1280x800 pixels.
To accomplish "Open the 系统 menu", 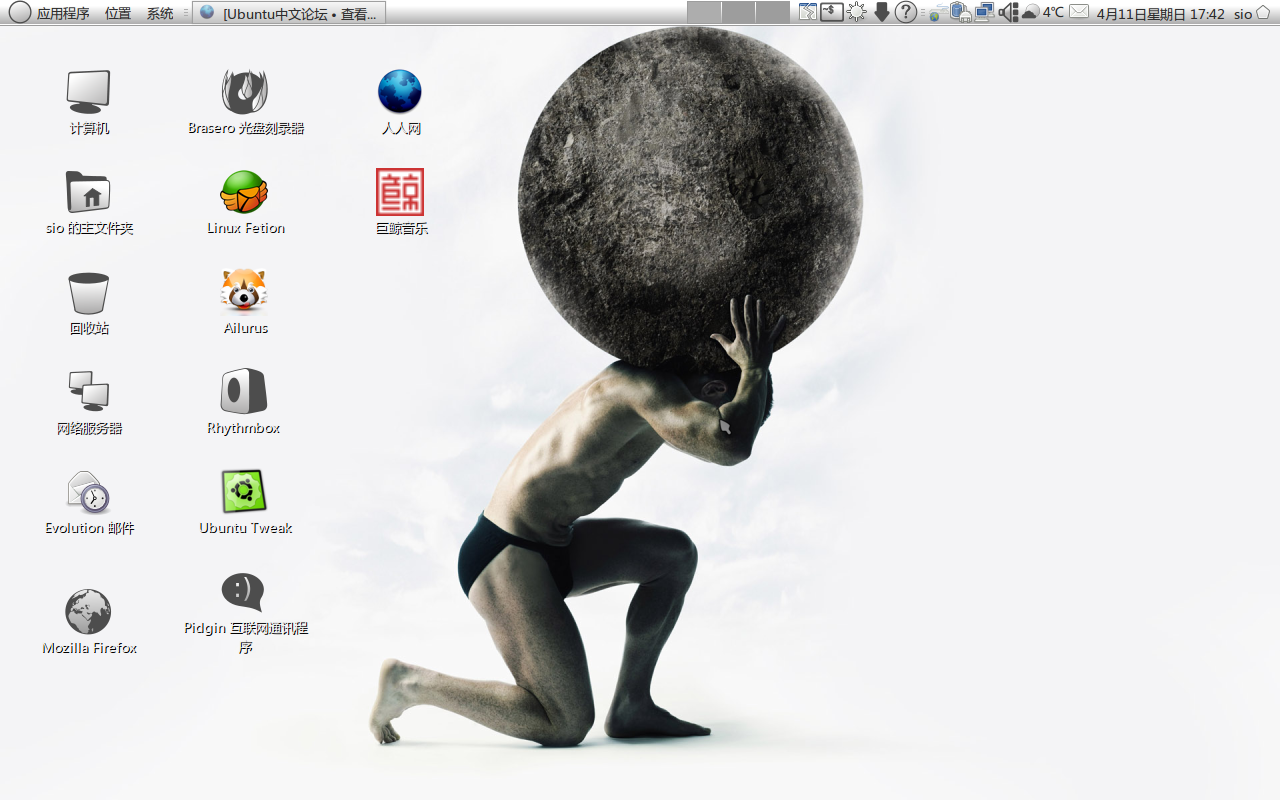I will 160,13.
